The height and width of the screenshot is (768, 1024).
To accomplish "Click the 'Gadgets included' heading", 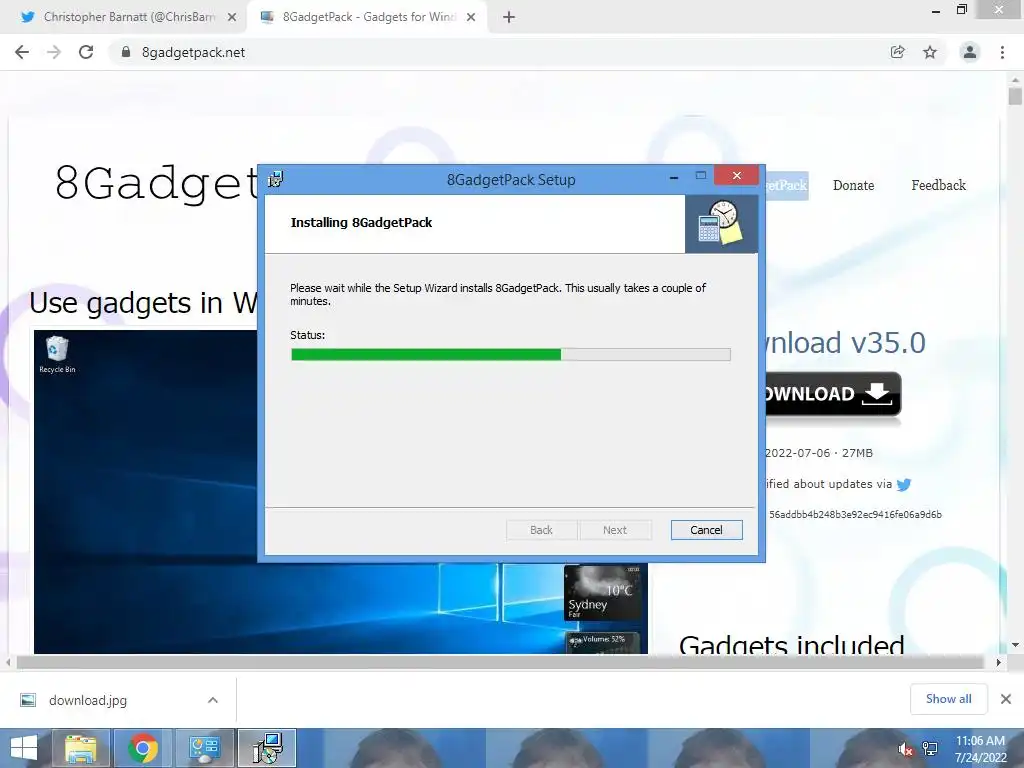I will point(792,644).
